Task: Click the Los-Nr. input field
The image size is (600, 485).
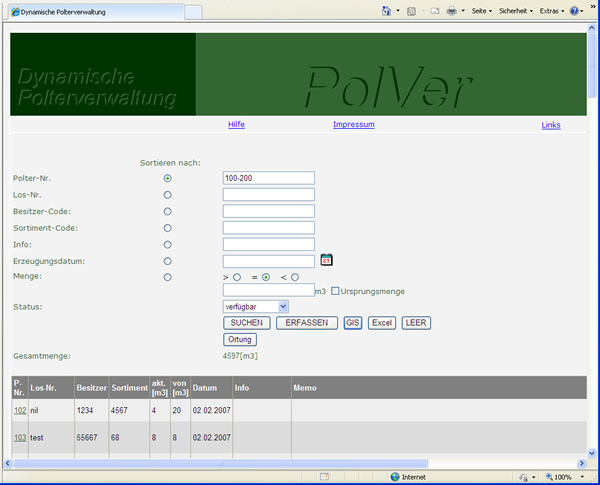Action: pyautogui.click(x=269, y=194)
